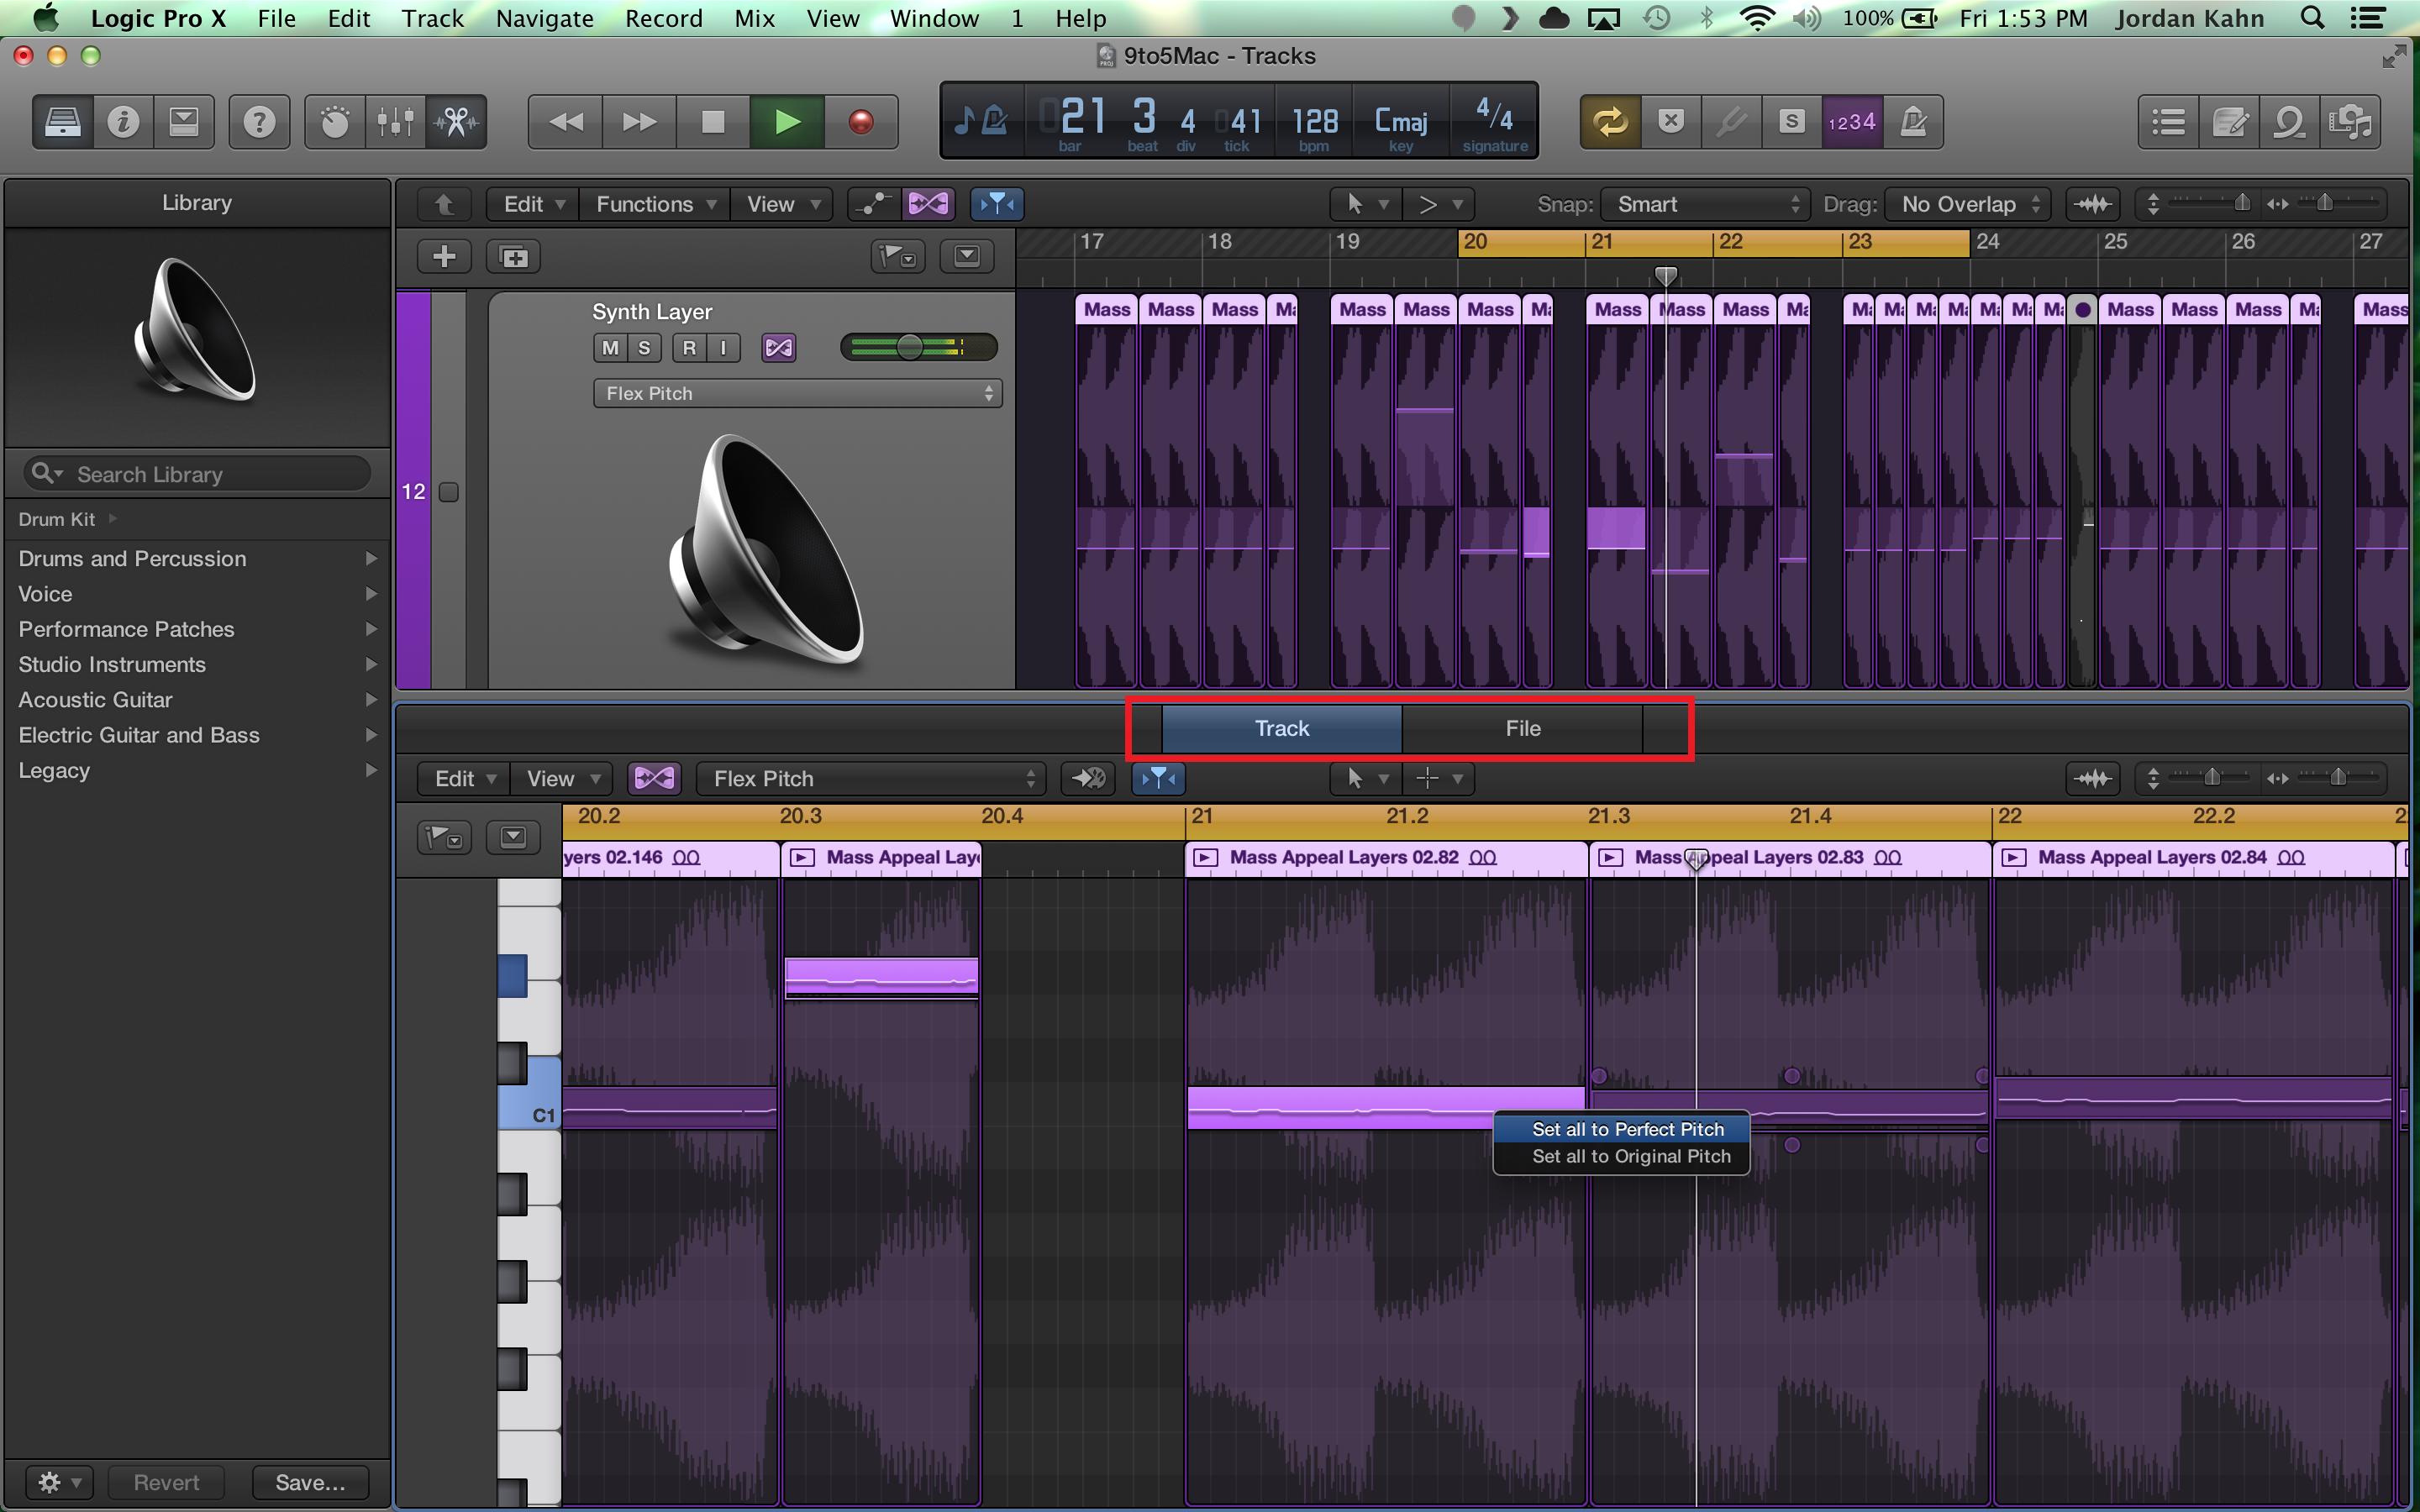Click the add track plus button
The width and height of the screenshot is (2420, 1512).
[x=444, y=257]
